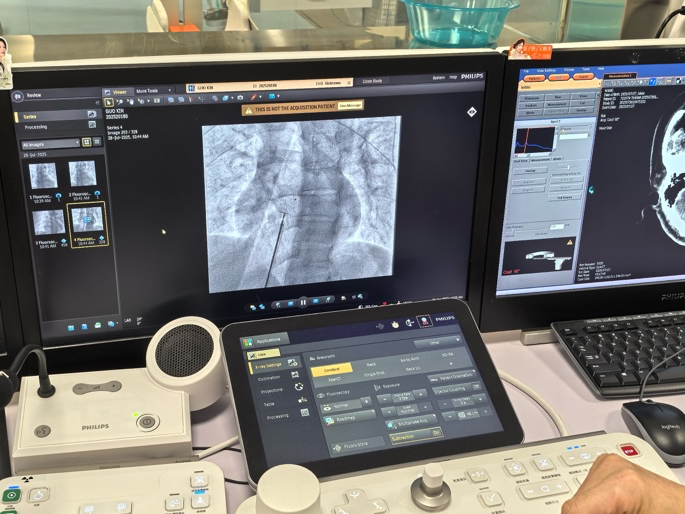The height and width of the screenshot is (514, 685).
Task: Select the pointer arrow tool in the viewer toolbar
Action: click(109, 103)
